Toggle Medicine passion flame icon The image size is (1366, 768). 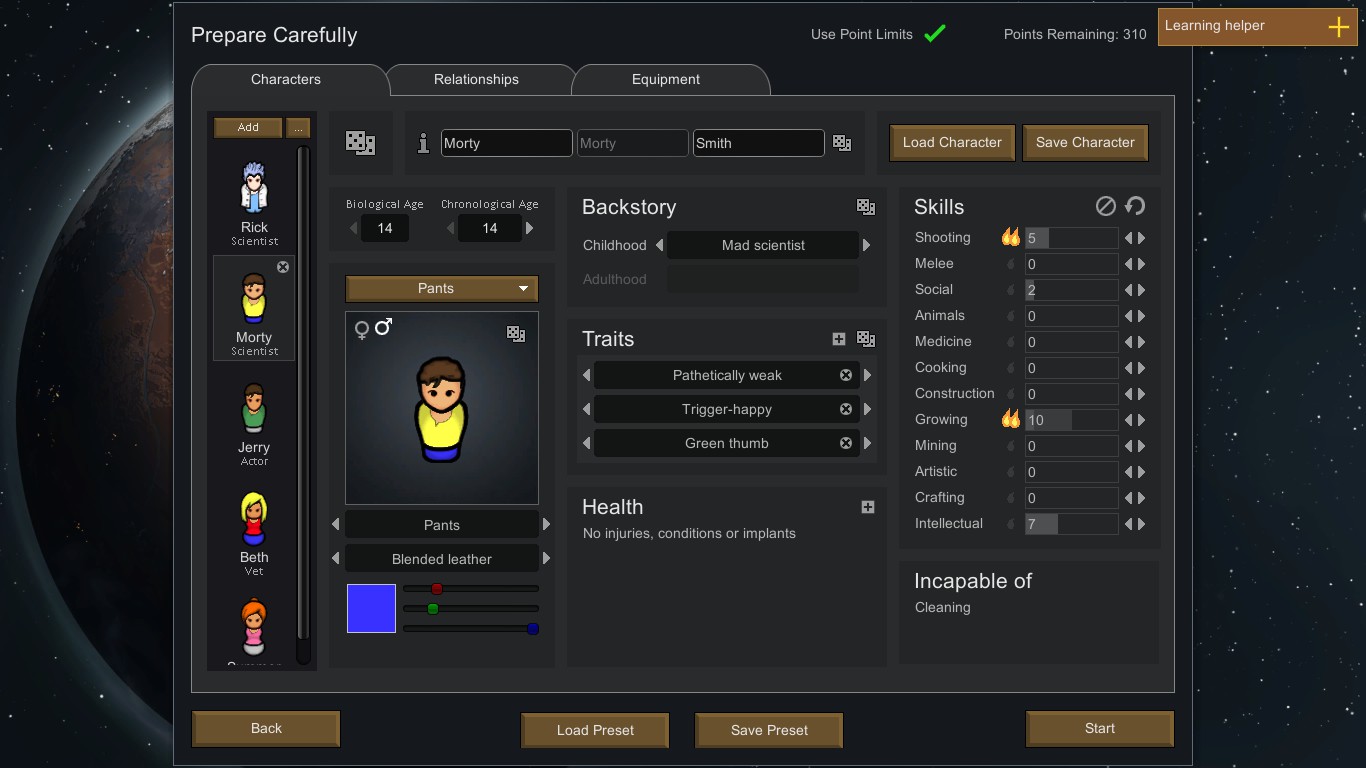pos(1010,342)
